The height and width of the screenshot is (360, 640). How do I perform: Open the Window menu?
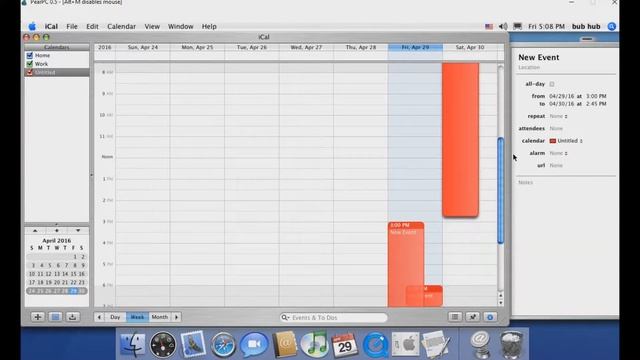tap(180, 27)
